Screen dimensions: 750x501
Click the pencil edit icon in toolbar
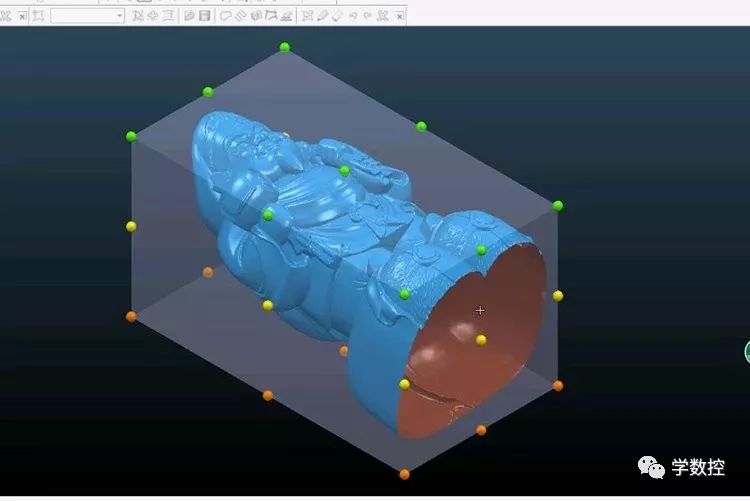point(322,16)
